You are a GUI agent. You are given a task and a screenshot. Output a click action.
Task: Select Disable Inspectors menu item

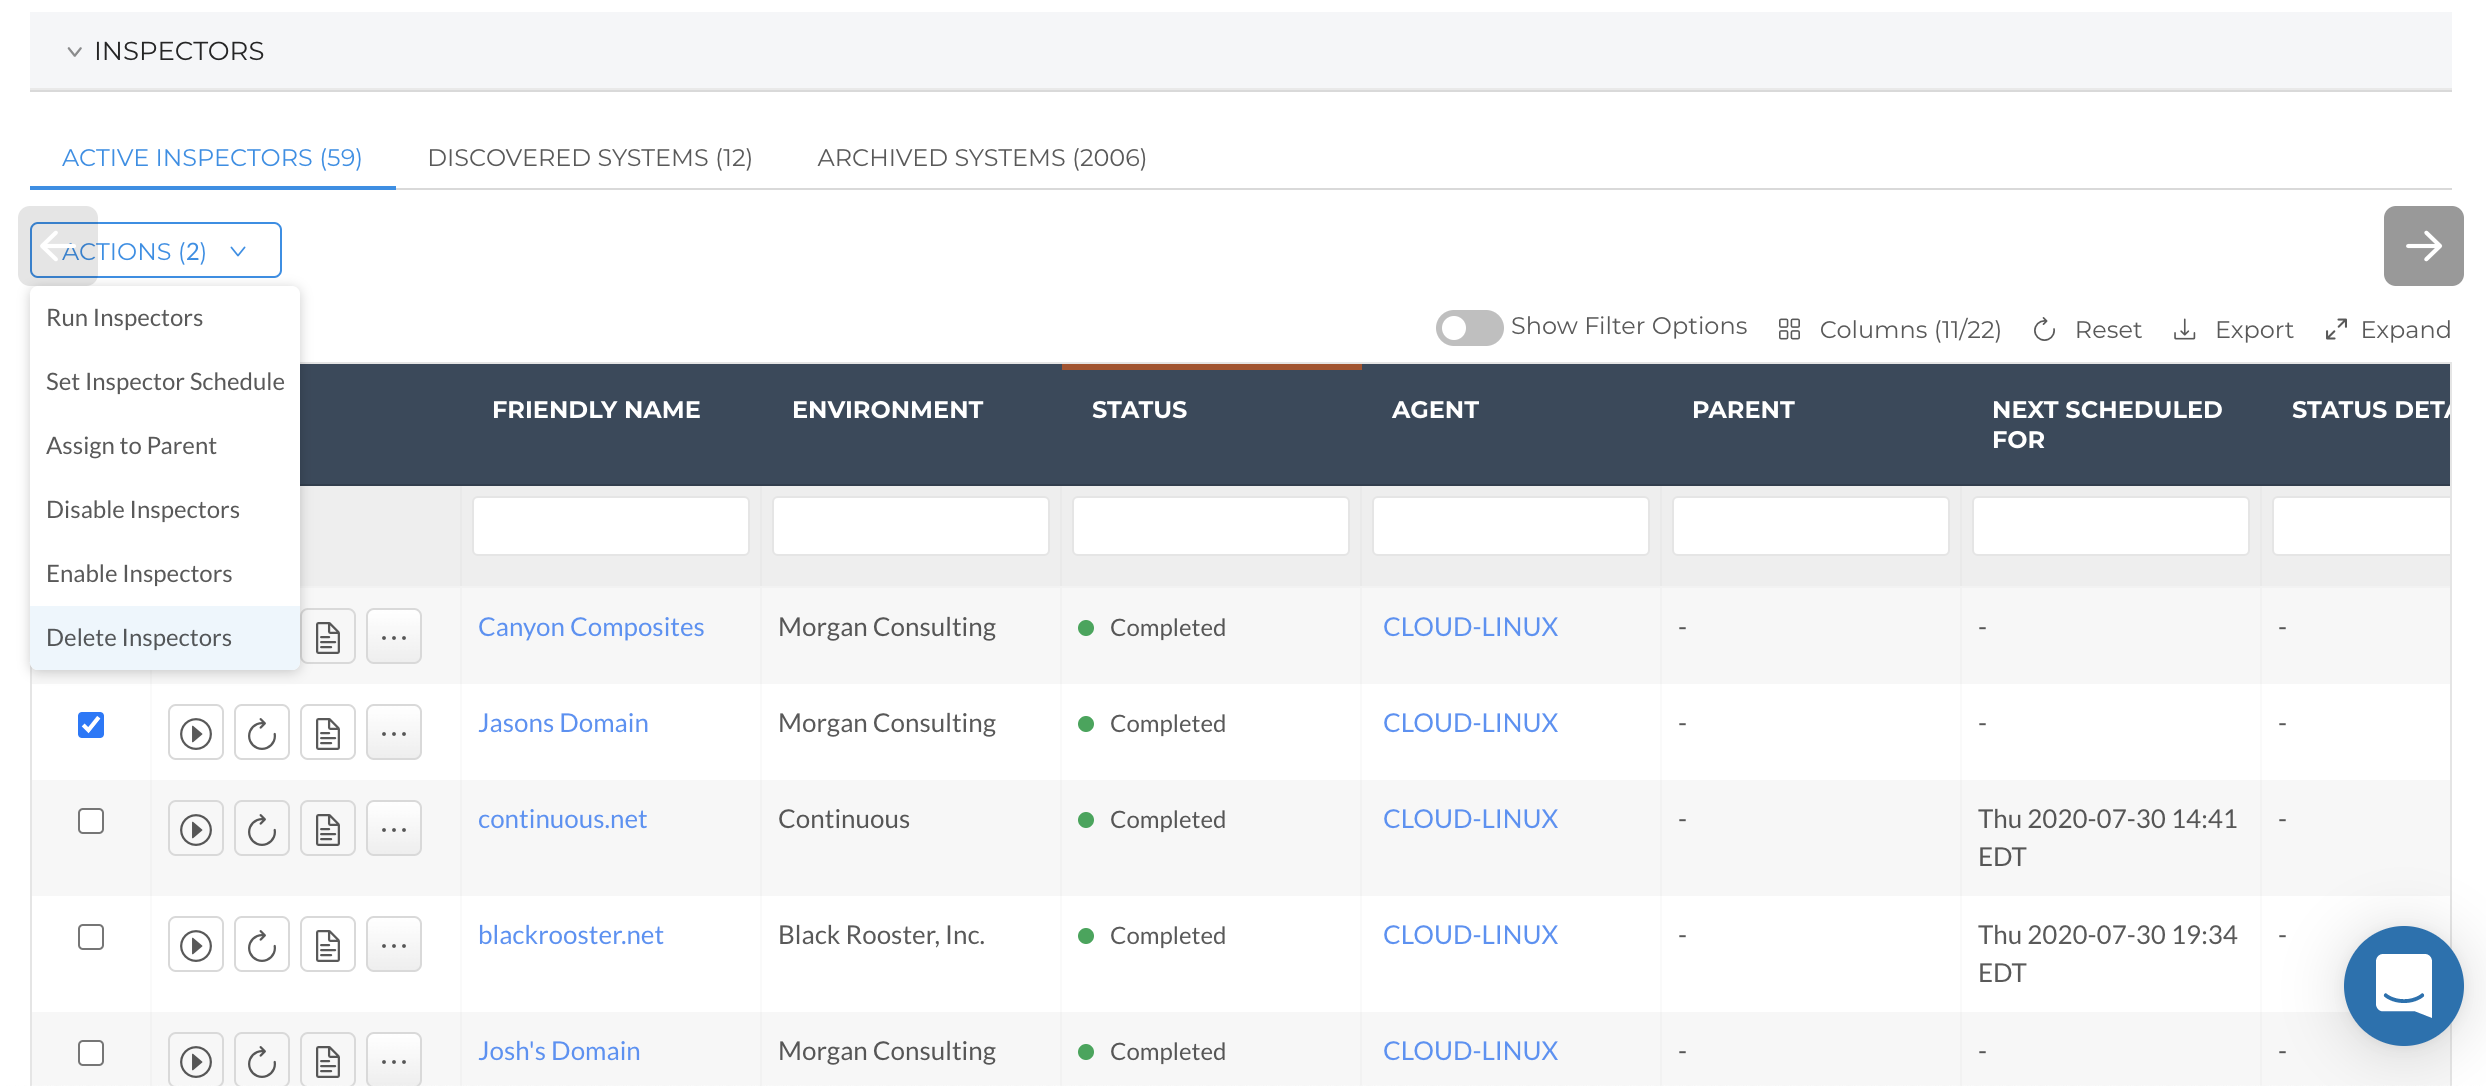tap(165, 510)
